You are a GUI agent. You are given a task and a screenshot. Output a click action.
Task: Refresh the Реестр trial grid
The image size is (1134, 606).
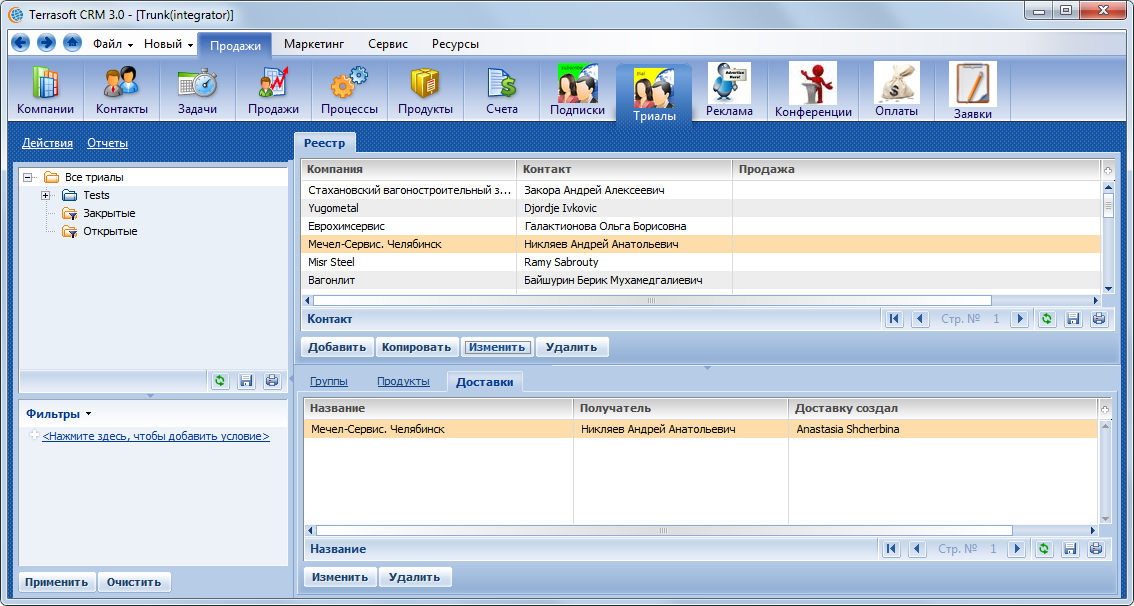coord(1046,319)
